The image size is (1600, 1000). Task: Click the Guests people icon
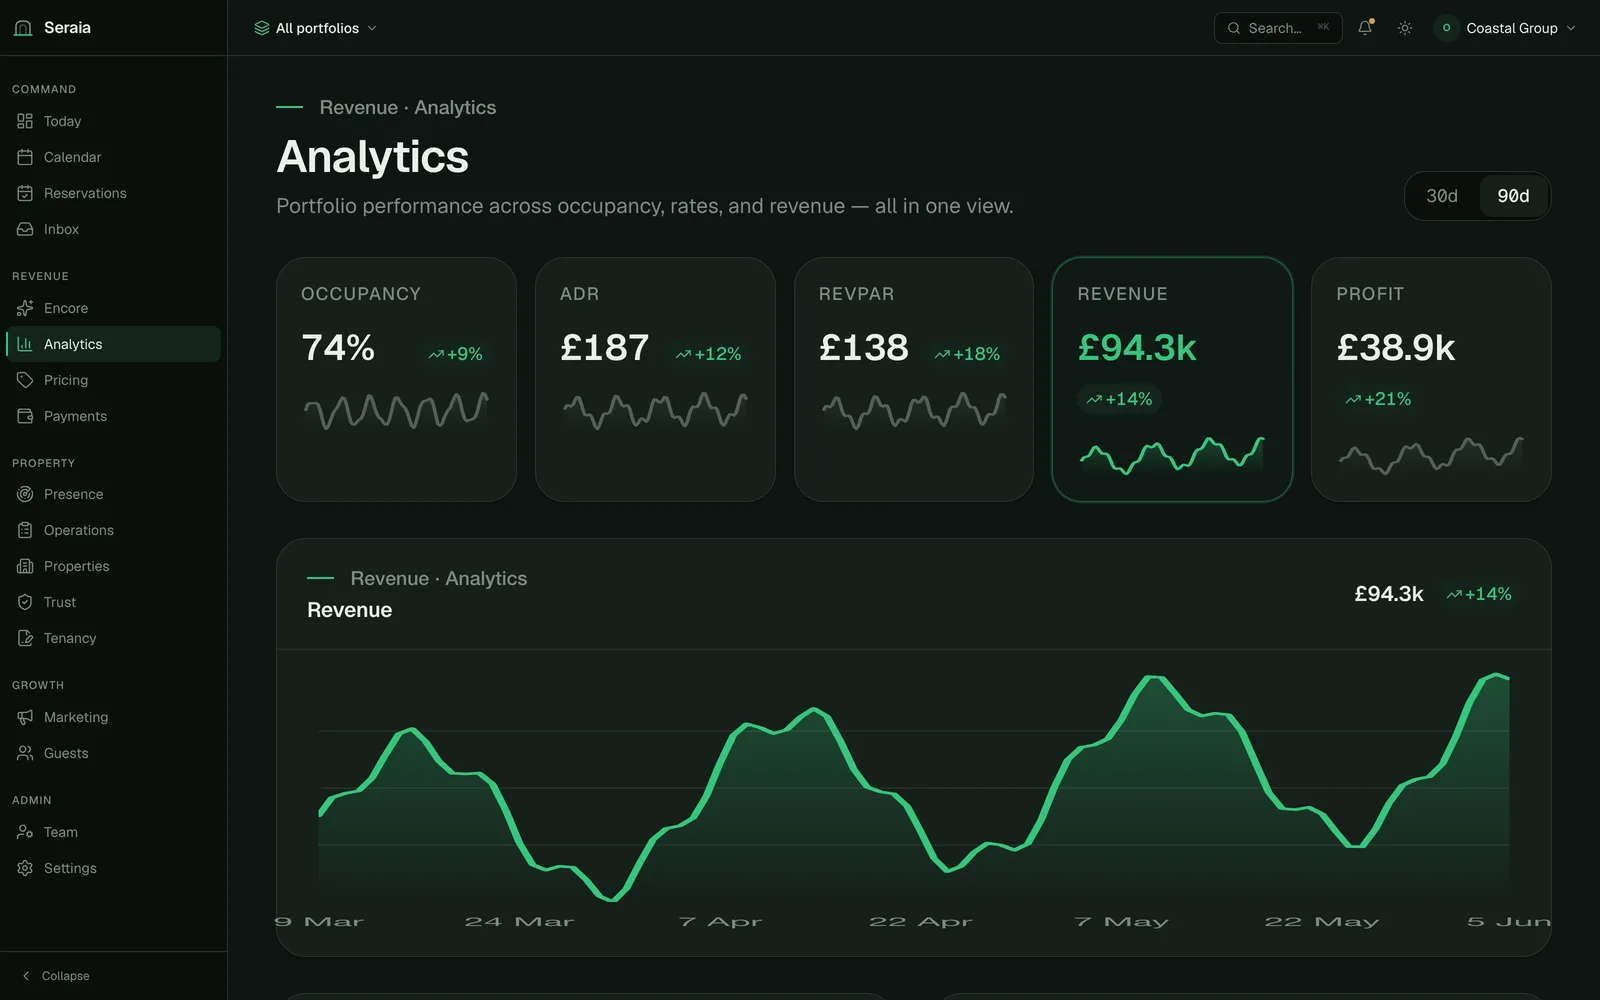[25, 753]
